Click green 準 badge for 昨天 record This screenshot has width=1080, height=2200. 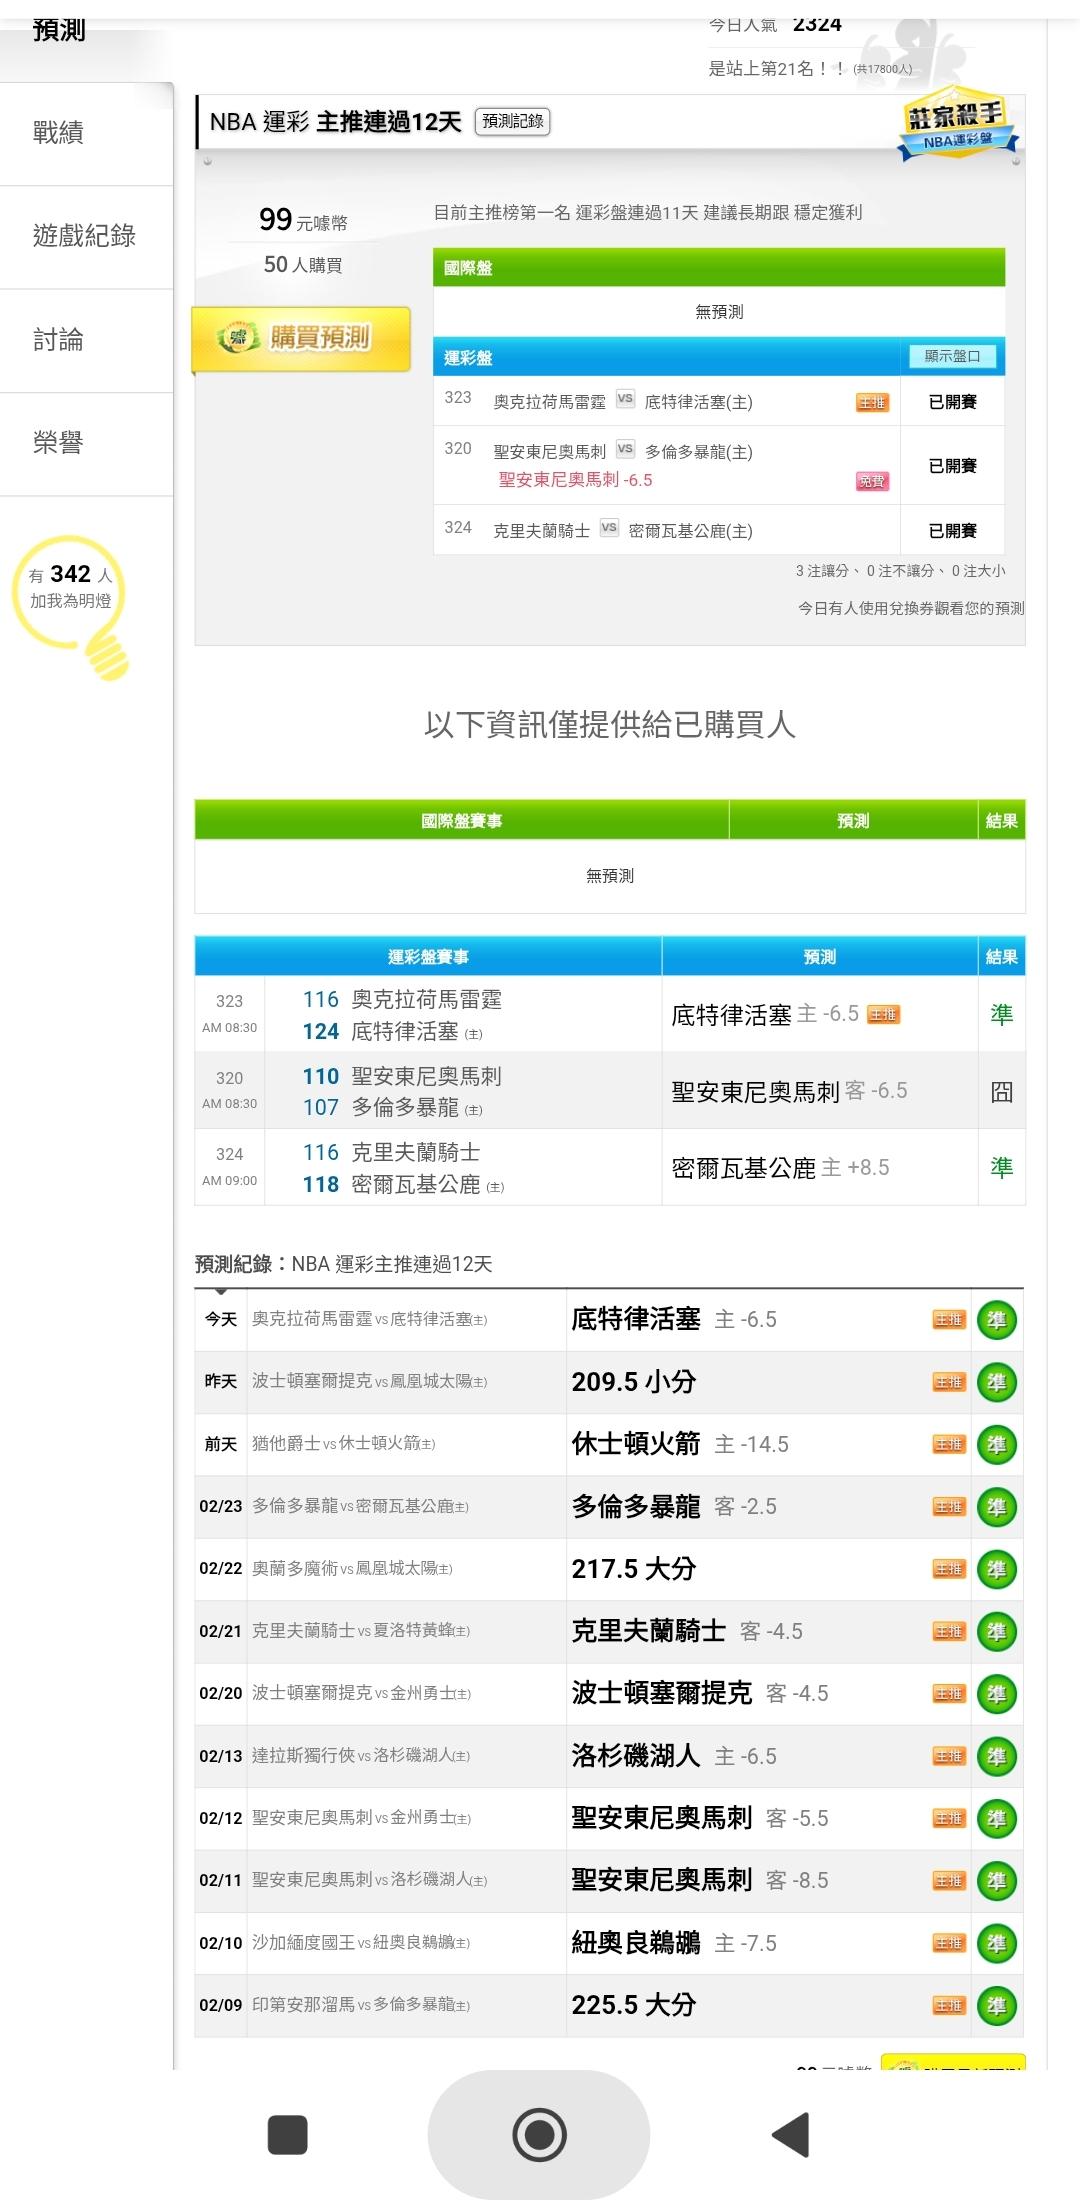pyautogui.click(x=996, y=1382)
